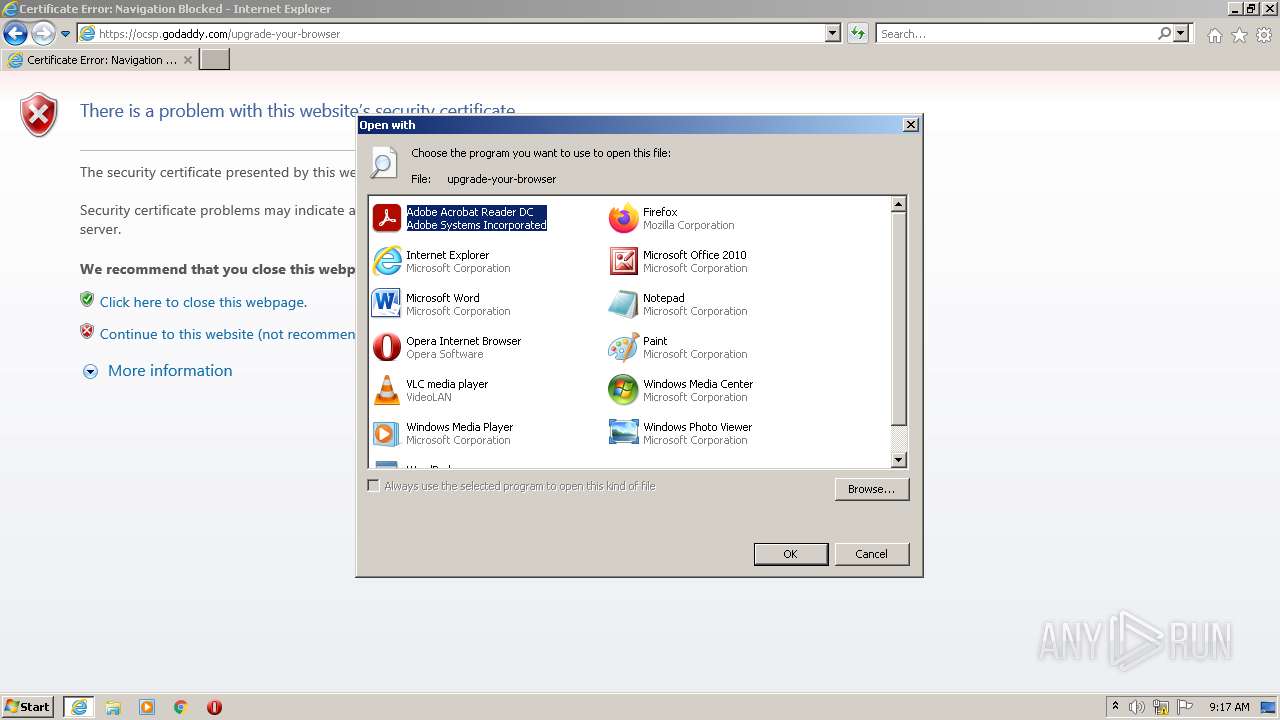Click the Search... input field
Viewport: 1280px width, 720px height.
pyautogui.click(x=1016, y=34)
